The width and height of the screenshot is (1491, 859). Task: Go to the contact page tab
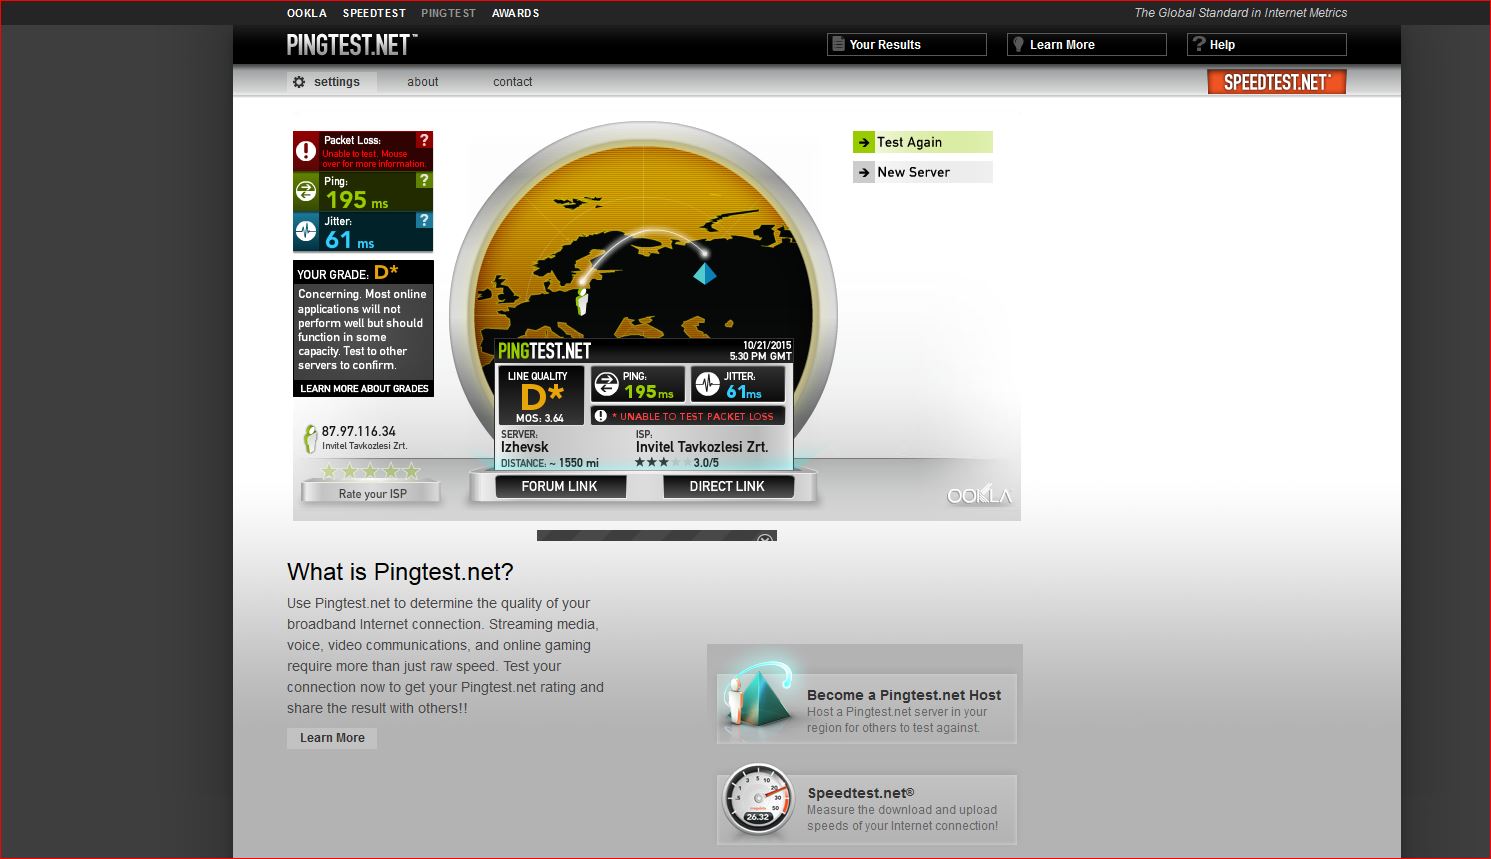(x=513, y=82)
